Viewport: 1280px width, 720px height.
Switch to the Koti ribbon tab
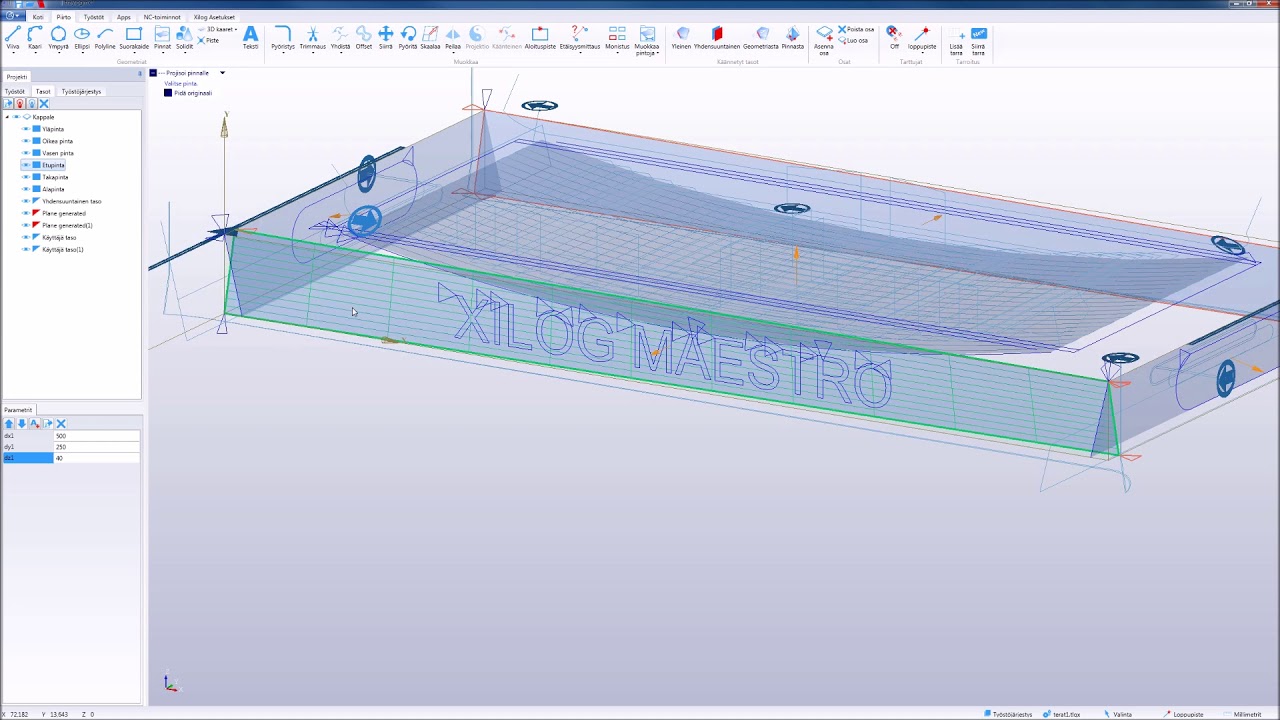(x=38, y=17)
